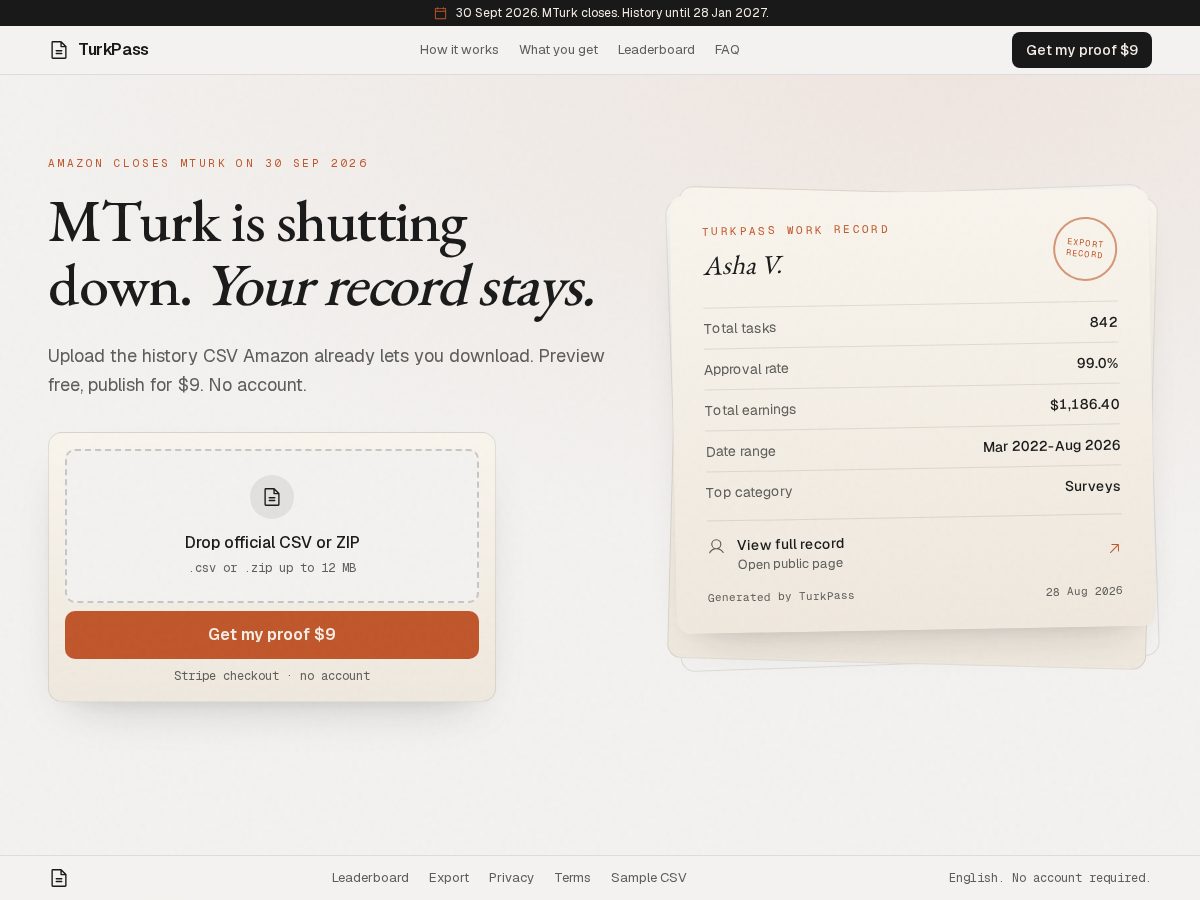Click the Total earnings label on the card
This screenshot has width=1200, height=900.
coord(750,410)
